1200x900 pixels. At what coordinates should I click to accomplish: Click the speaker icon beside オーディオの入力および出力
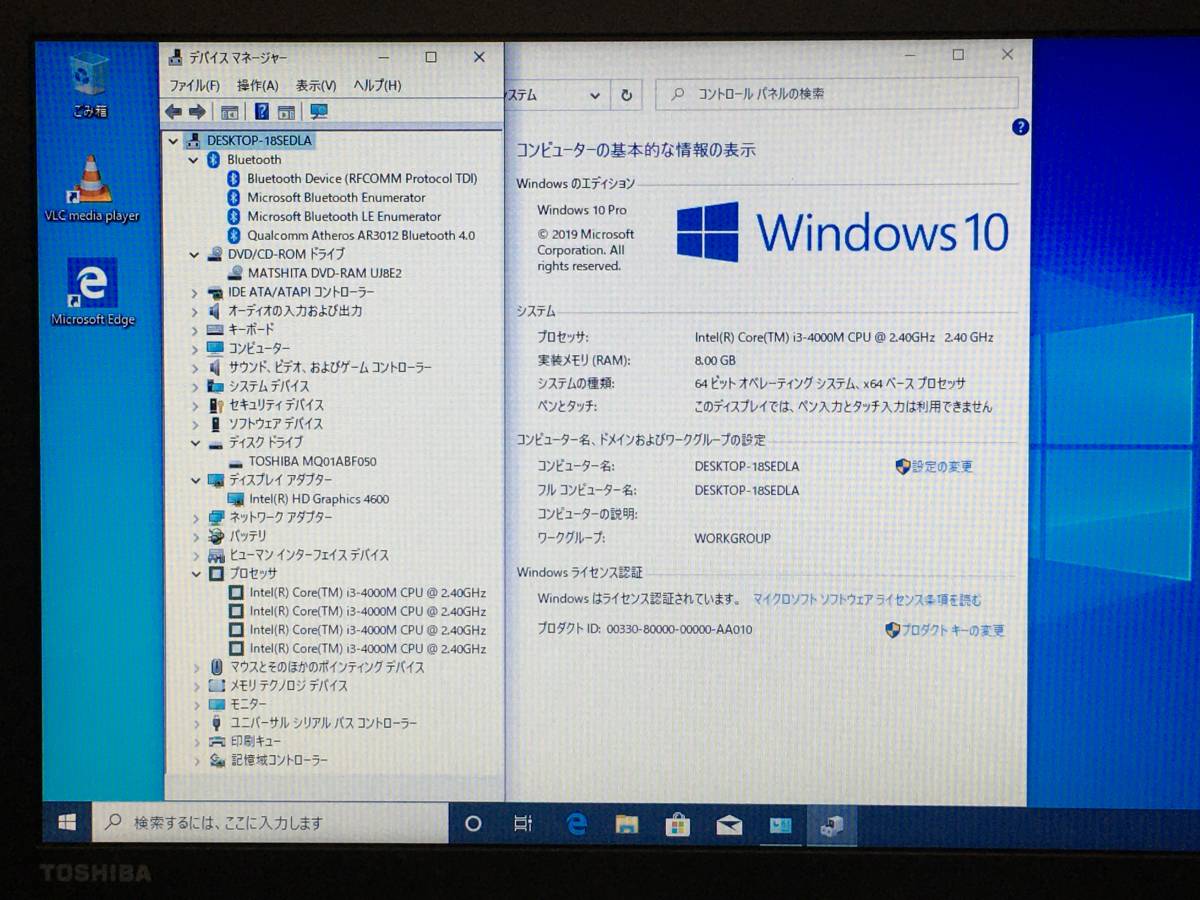[x=214, y=311]
